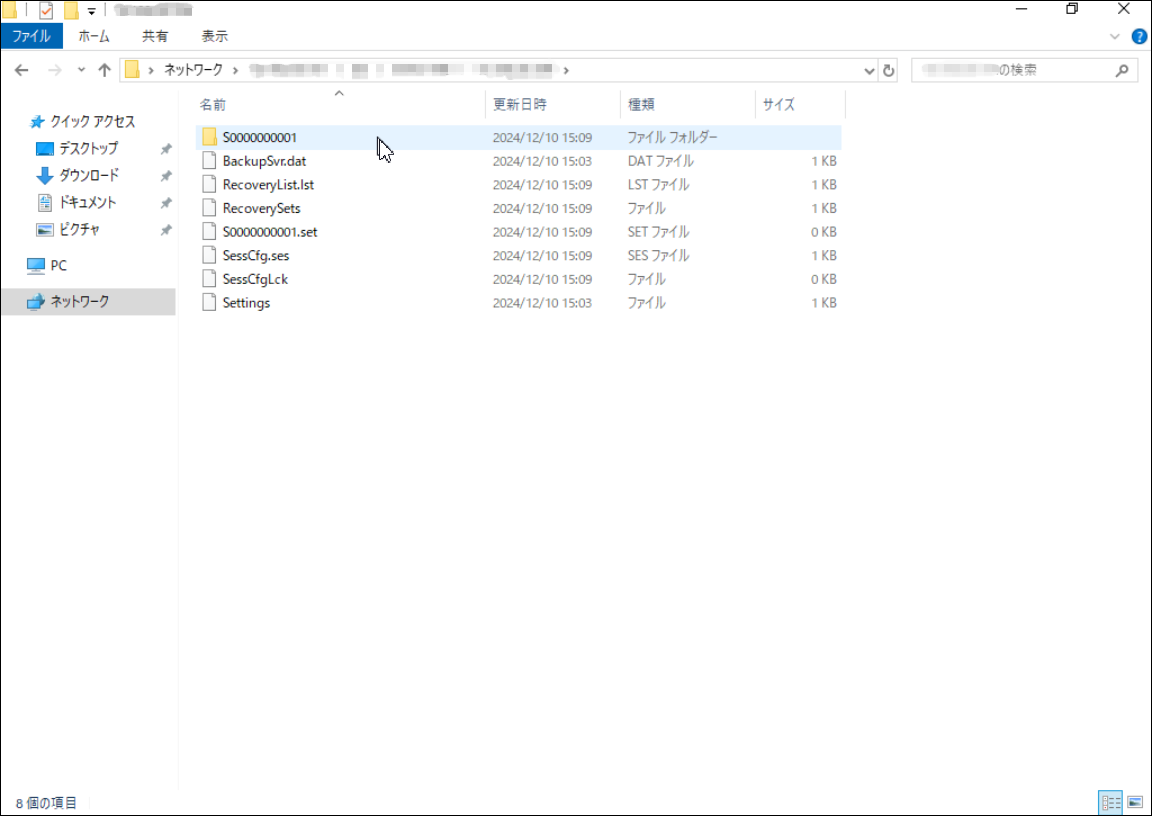Open address bar history dropdown

point(869,71)
